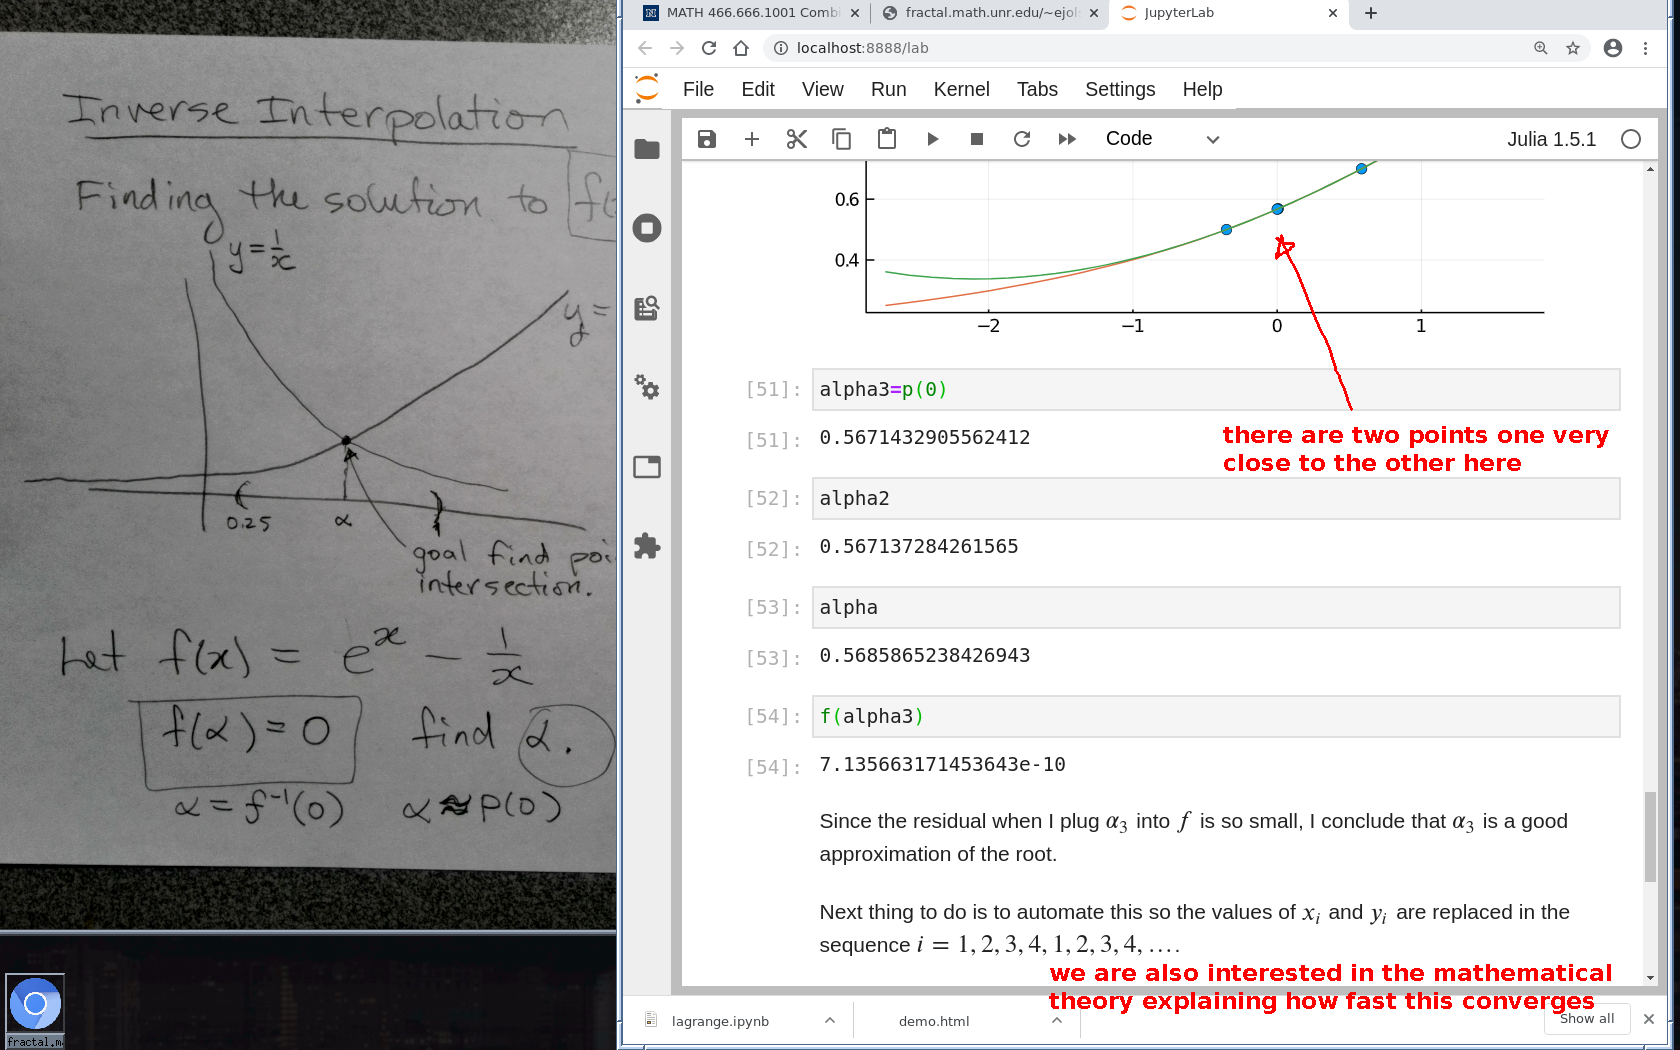This screenshot has width=1680, height=1050.
Task: Interrupt the kernel with stop icon
Action: tap(977, 139)
